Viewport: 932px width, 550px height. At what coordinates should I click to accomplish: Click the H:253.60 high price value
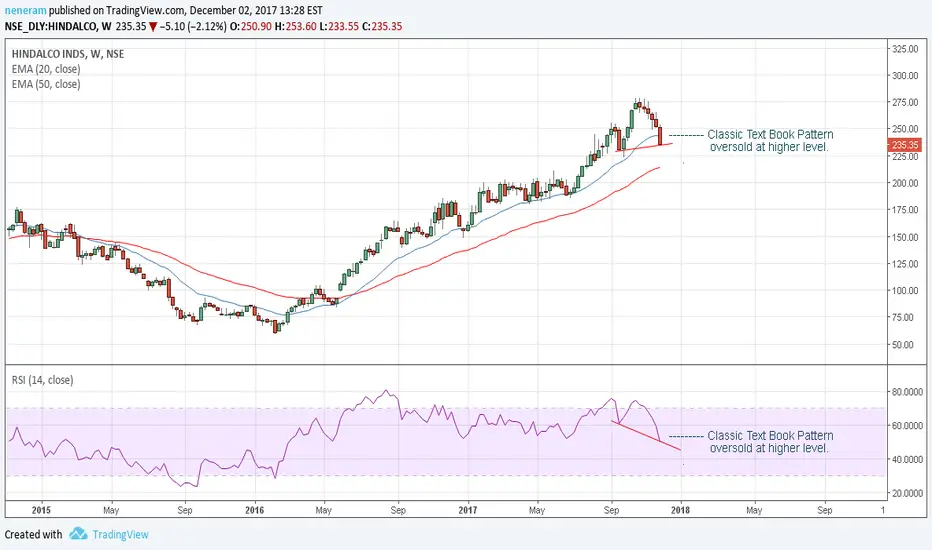click(x=296, y=26)
